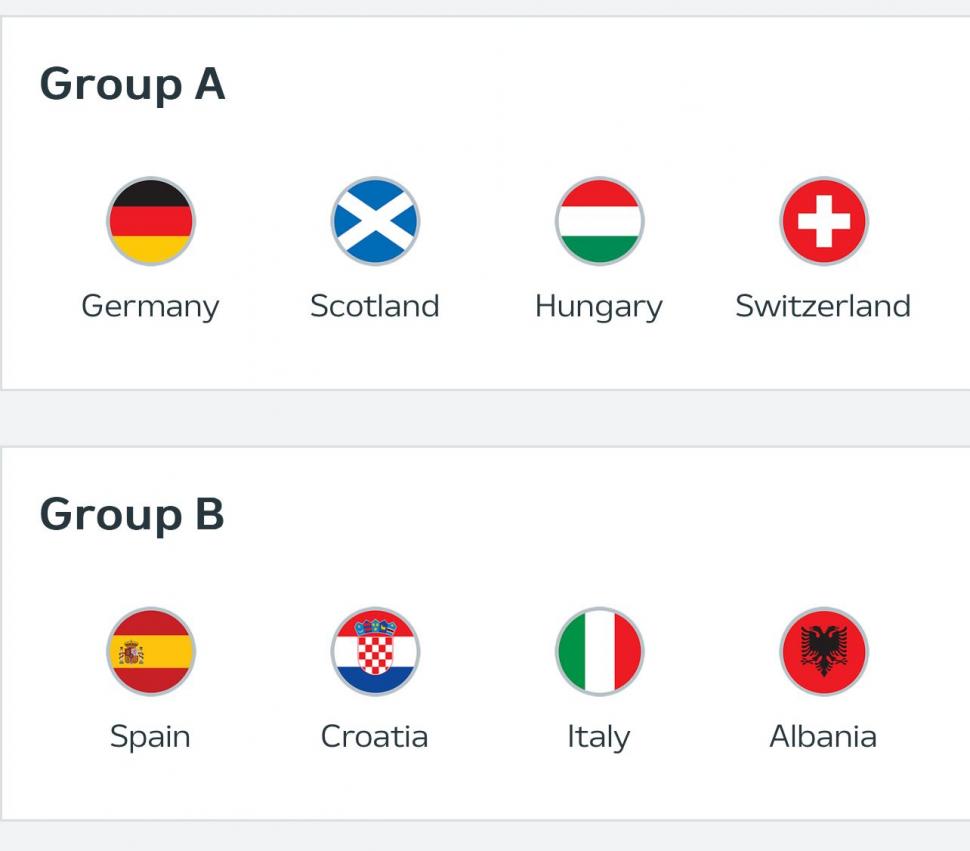
Task: Click the Switzerland team name
Action: pyautogui.click(x=824, y=306)
